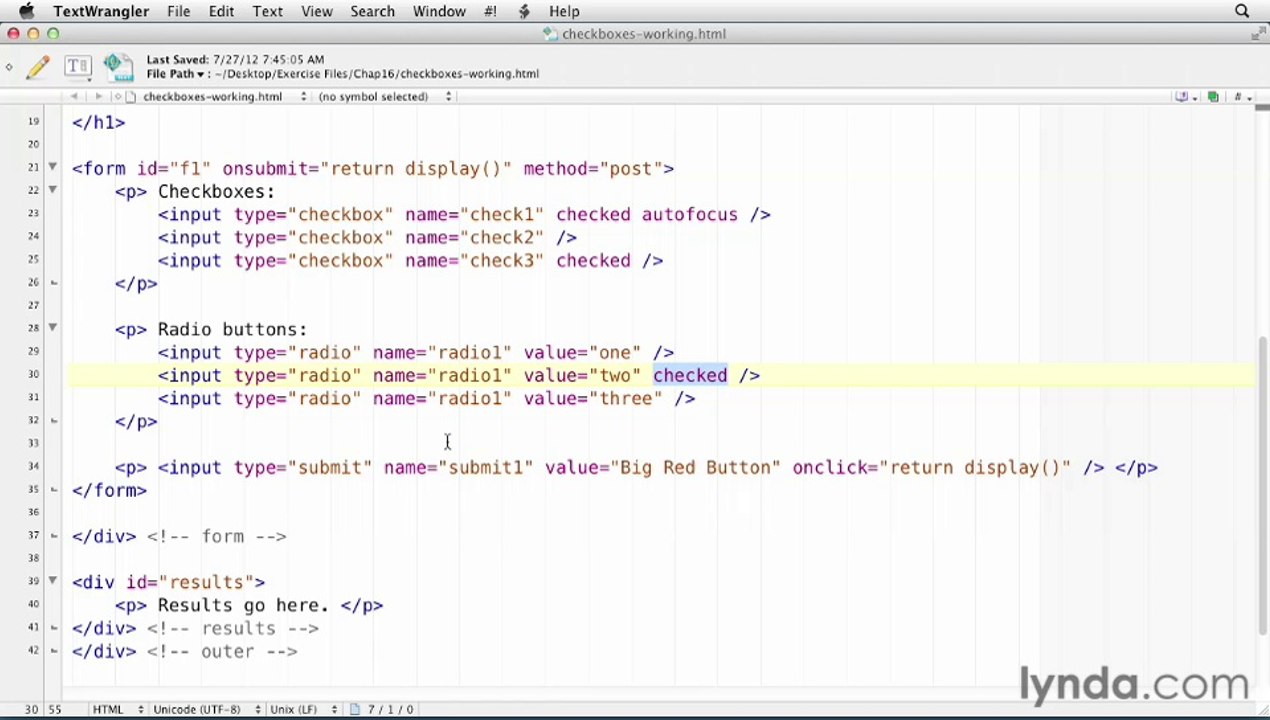Collapse the Radio buttons fold at line 28

(53, 329)
